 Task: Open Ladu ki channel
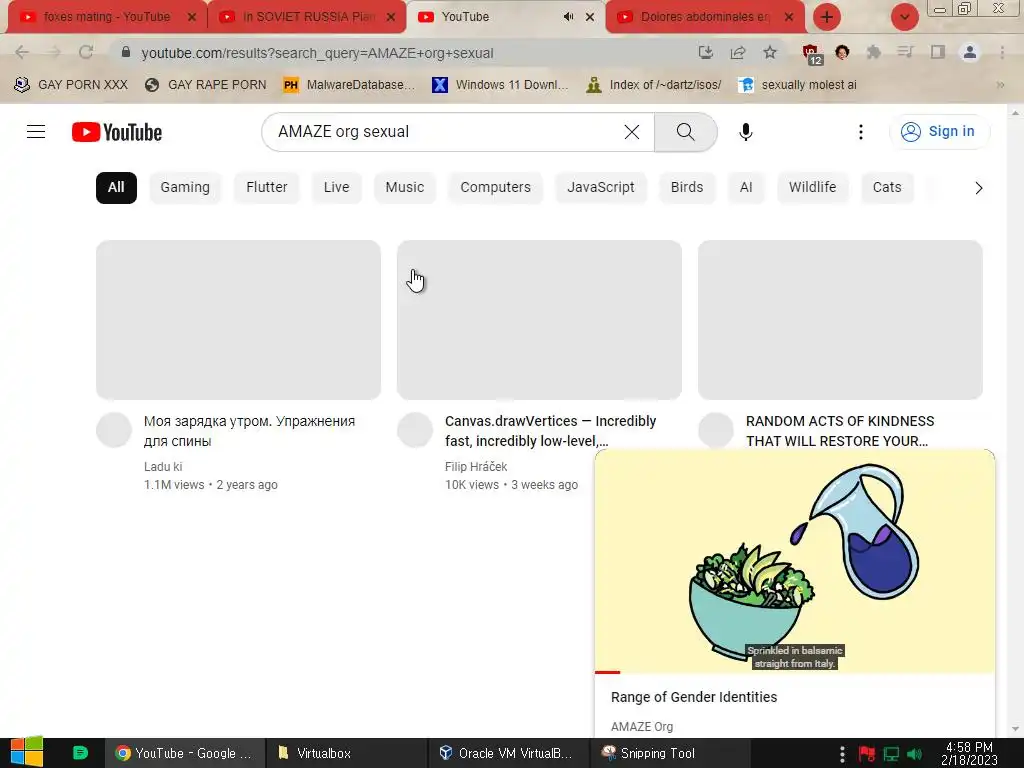[x=163, y=467]
